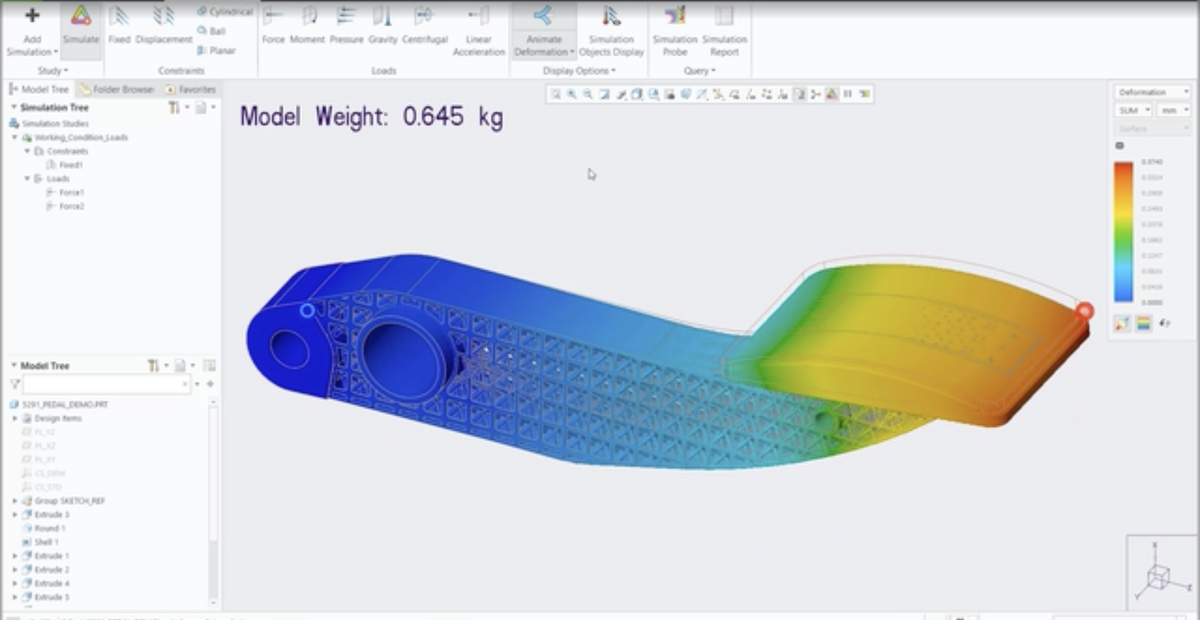This screenshot has width=1200, height=620.
Task: Toggle Animate Deformation display
Action: click(x=544, y=28)
